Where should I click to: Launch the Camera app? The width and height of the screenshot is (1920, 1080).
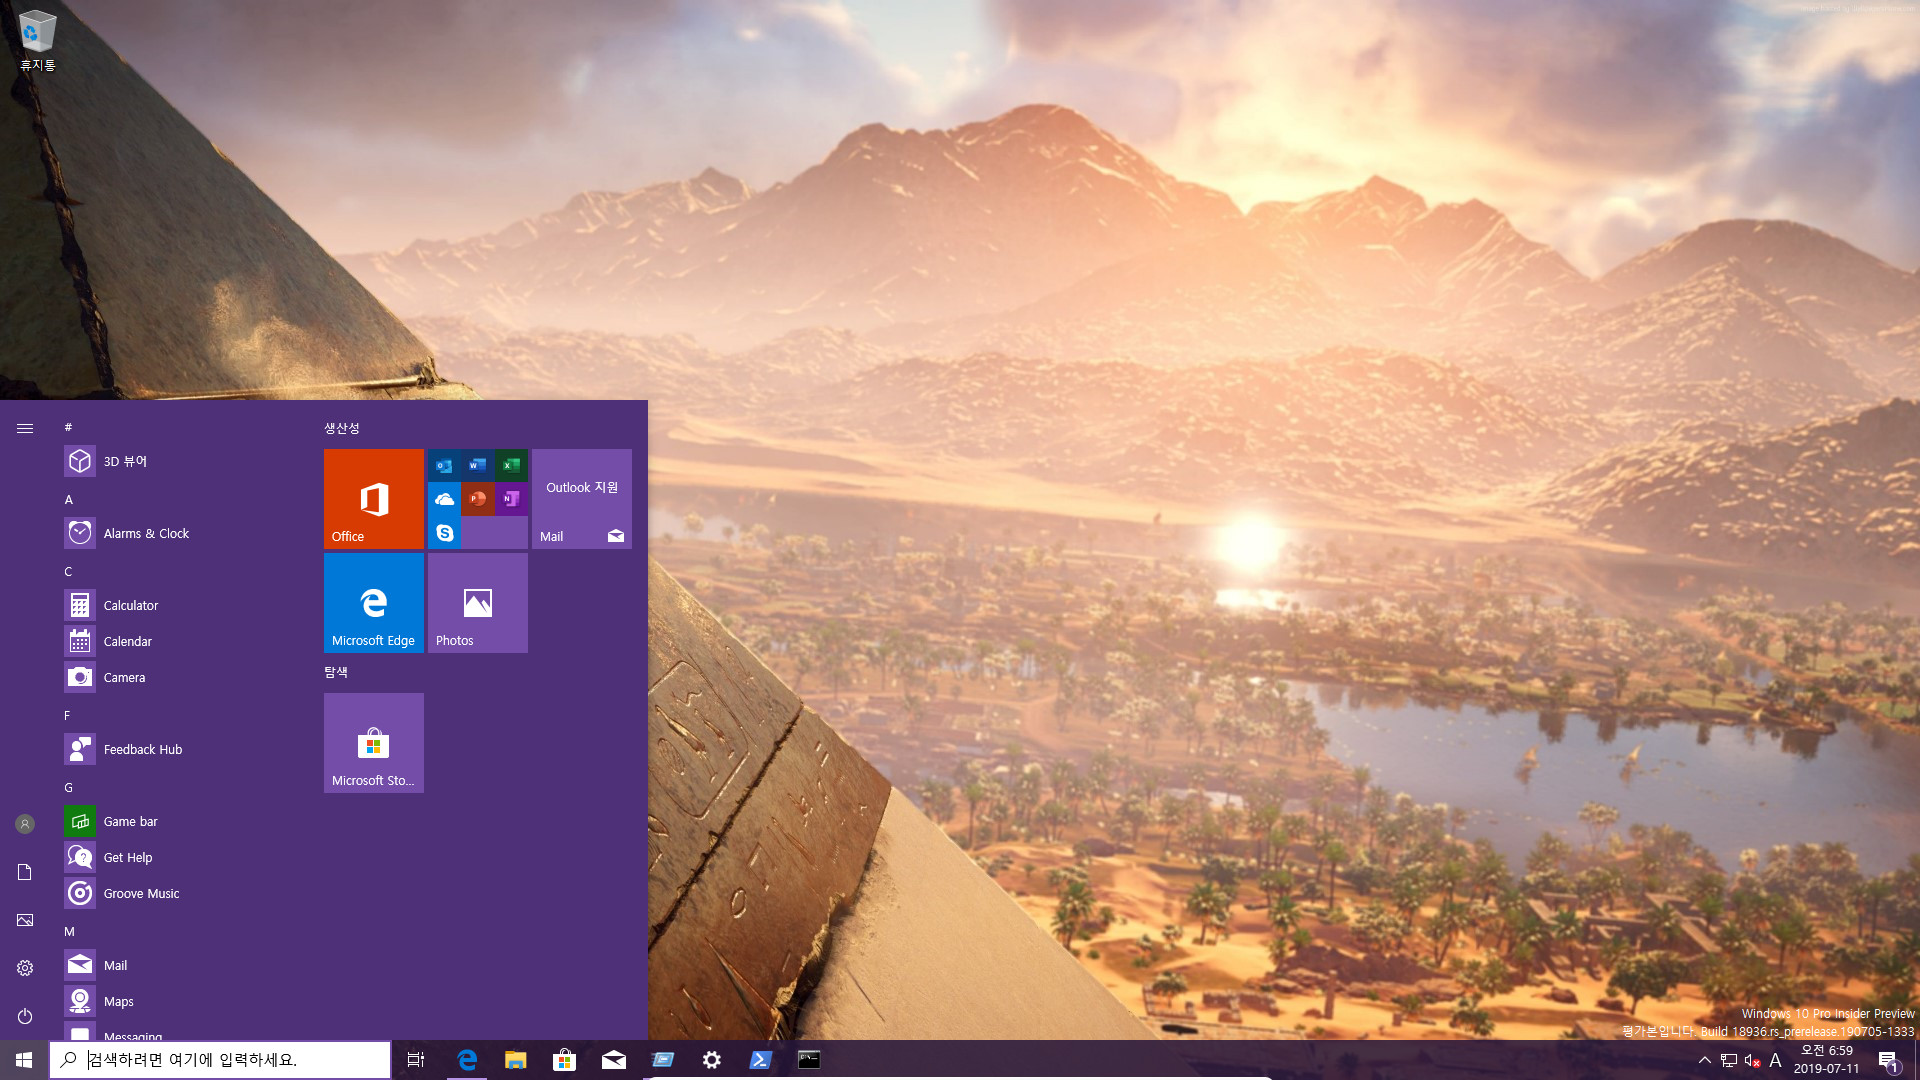tap(180, 677)
